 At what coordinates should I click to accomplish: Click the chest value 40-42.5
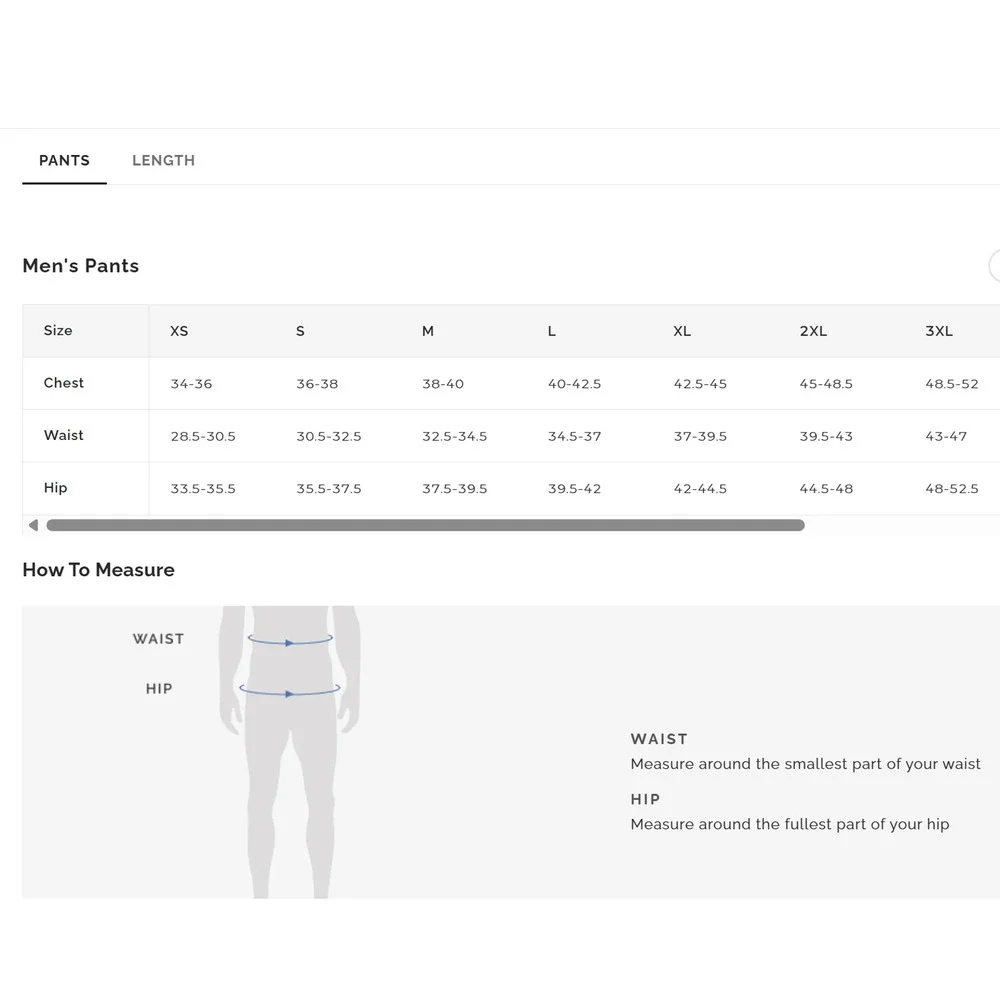coord(575,384)
